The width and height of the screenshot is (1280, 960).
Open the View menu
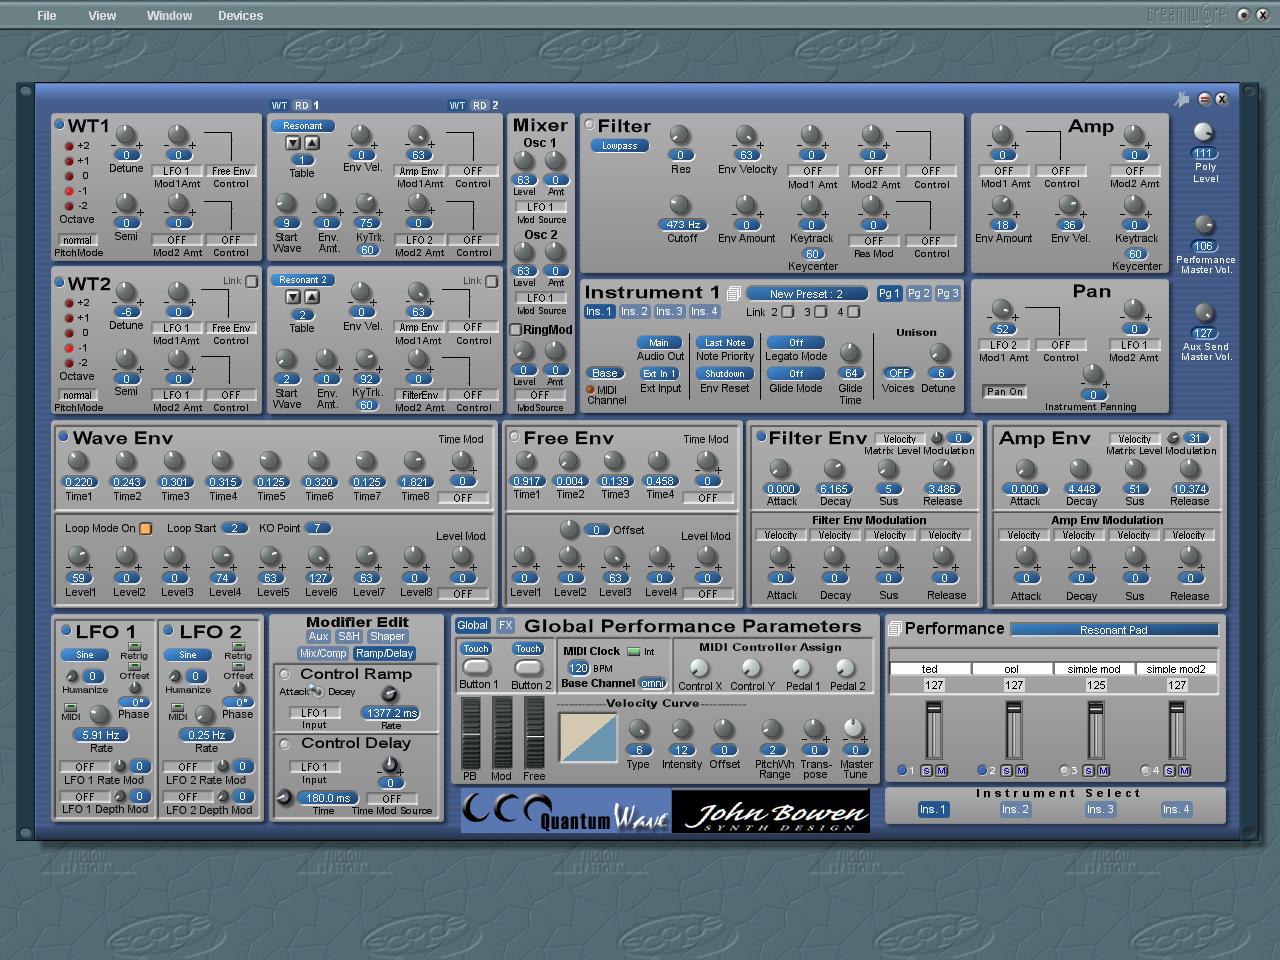pos(102,16)
